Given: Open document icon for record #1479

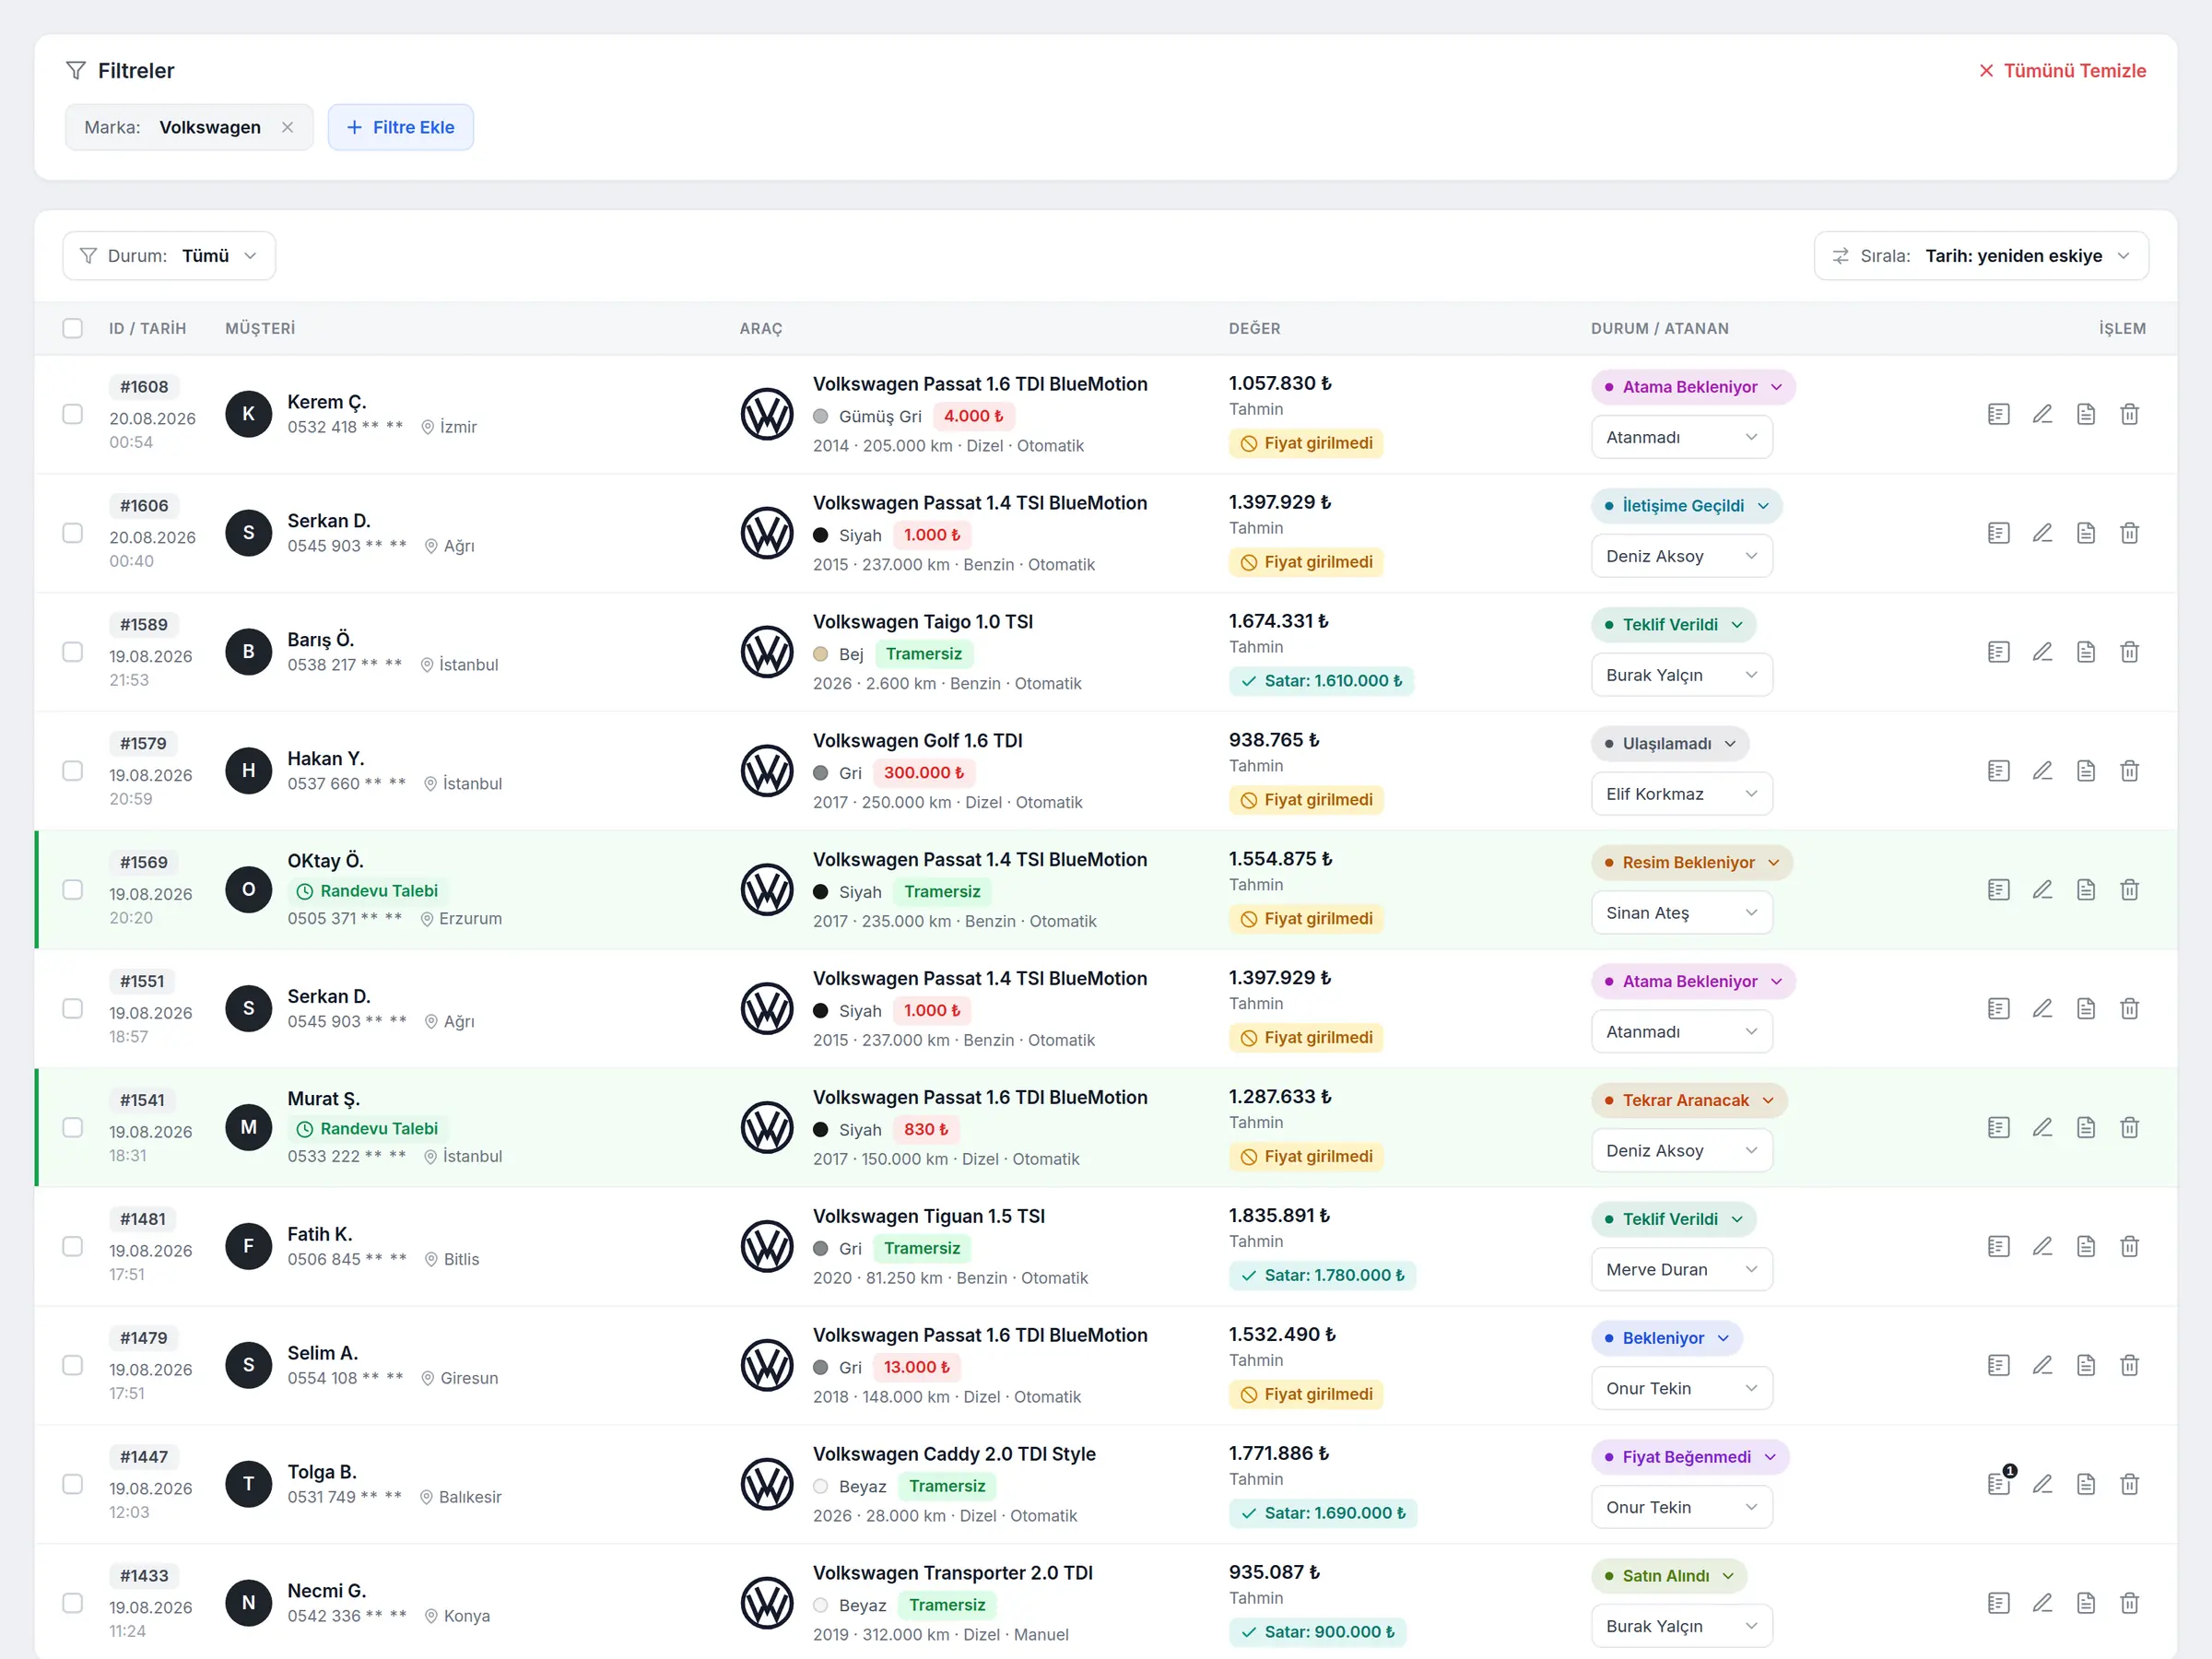Looking at the screenshot, I should click(2086, 1366).
